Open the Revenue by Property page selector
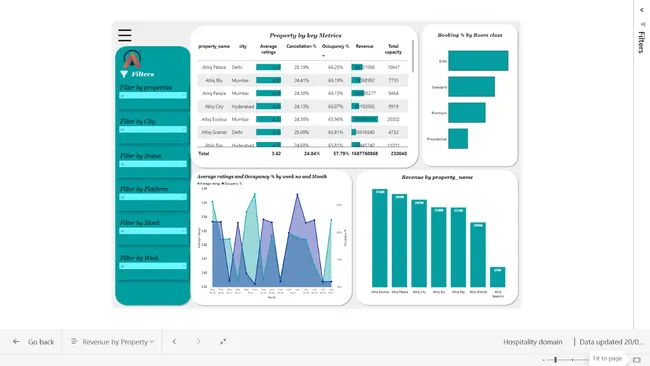This screenshot has width=650, height=366. [112, 342]
